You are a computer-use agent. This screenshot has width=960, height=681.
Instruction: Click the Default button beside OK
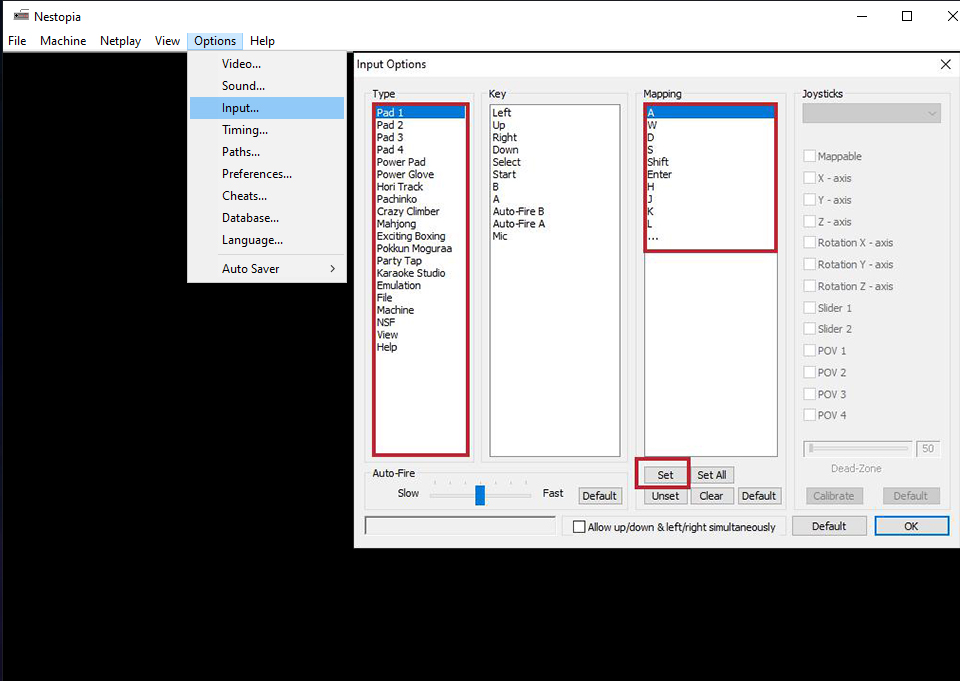pyautogui.click(x=829, y=526)
